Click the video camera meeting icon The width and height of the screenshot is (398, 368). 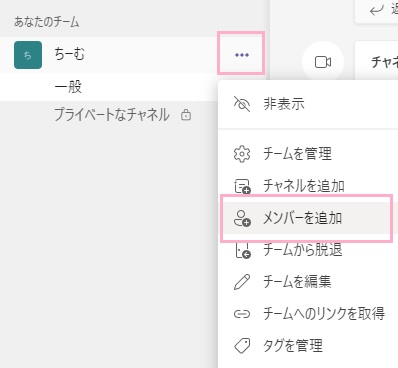(323, 62)
